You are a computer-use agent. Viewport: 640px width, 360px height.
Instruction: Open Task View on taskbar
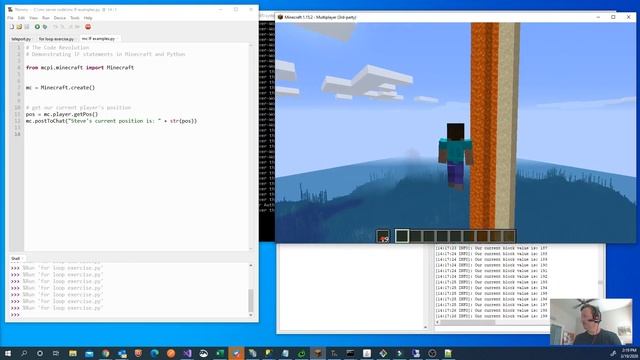tap(56, 353)
